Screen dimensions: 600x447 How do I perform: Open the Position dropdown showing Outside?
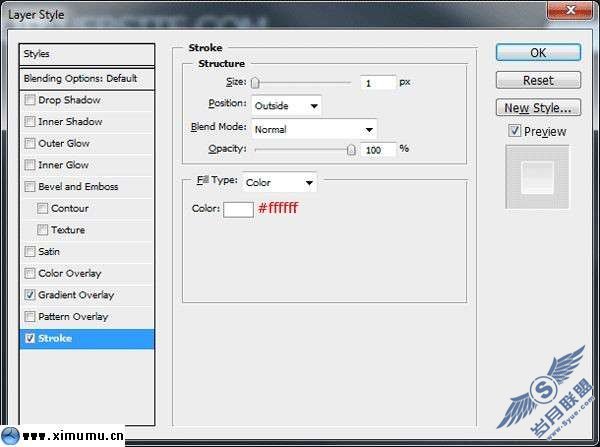(287, 106)
